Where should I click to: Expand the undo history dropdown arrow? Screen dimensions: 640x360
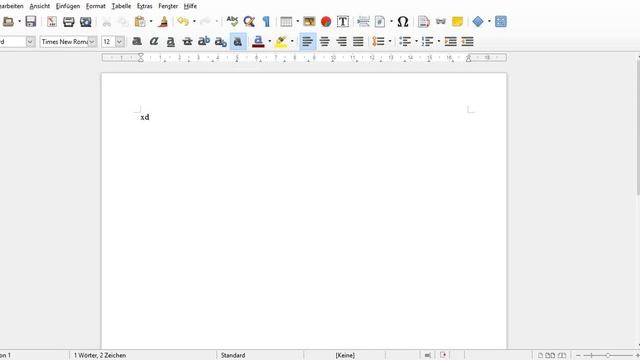click(194, 22)
